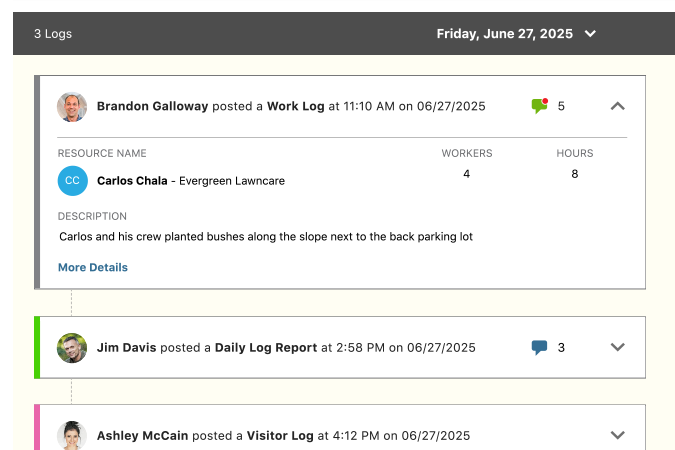Expand Ashley McCain's Visitor Log entry
The width and height of the screenshot is (675, 450).
(617, 435)
